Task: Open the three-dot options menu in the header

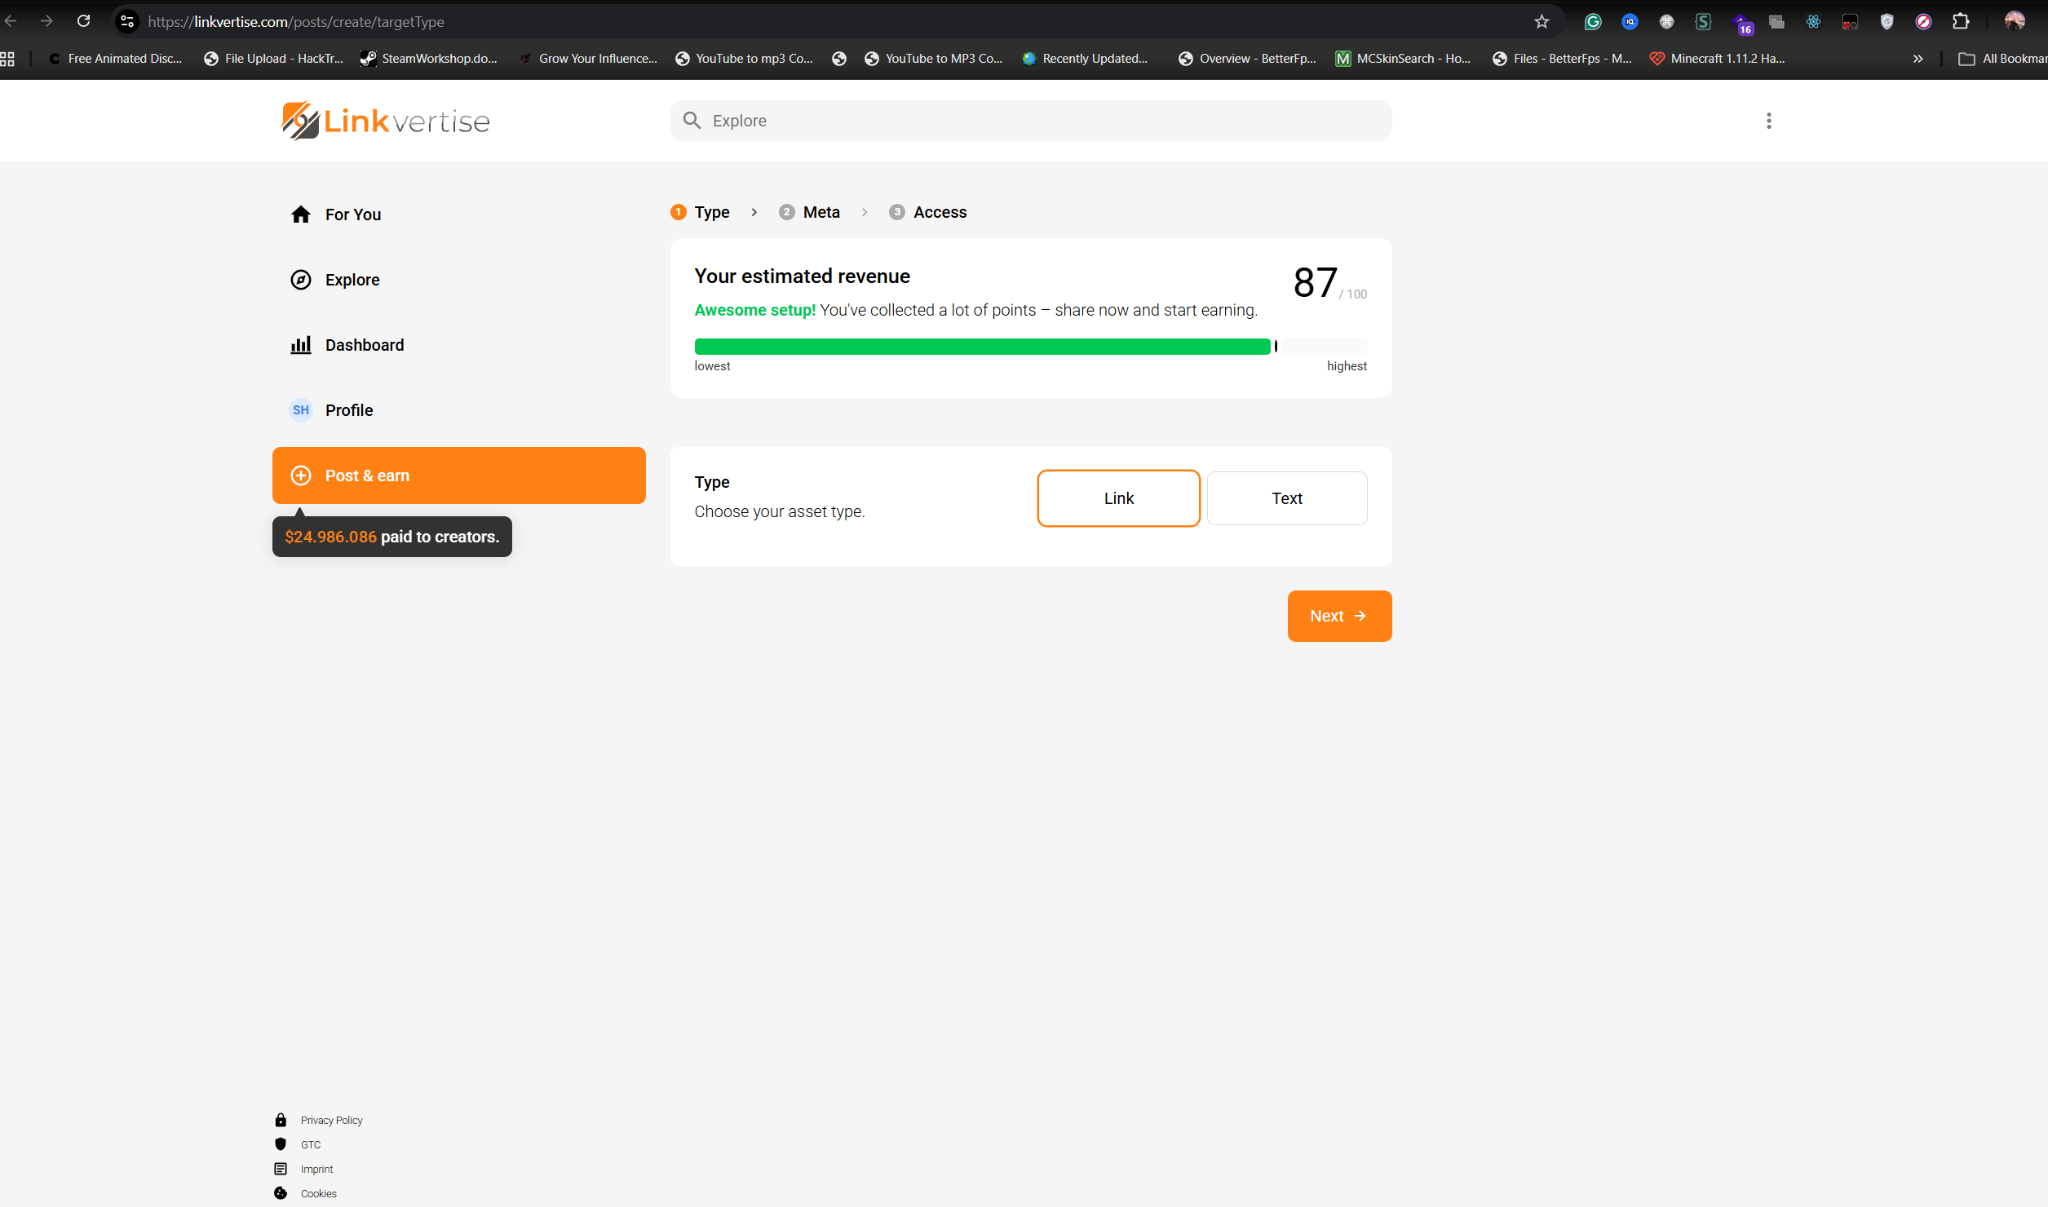Action: [x=1768, y=121]
